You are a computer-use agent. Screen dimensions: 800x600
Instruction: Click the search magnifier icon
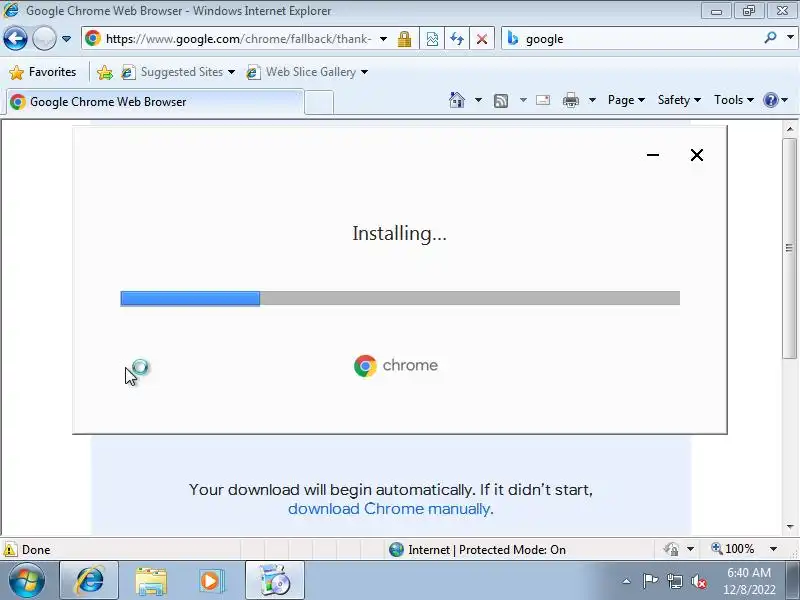click(x=770, y=38)
